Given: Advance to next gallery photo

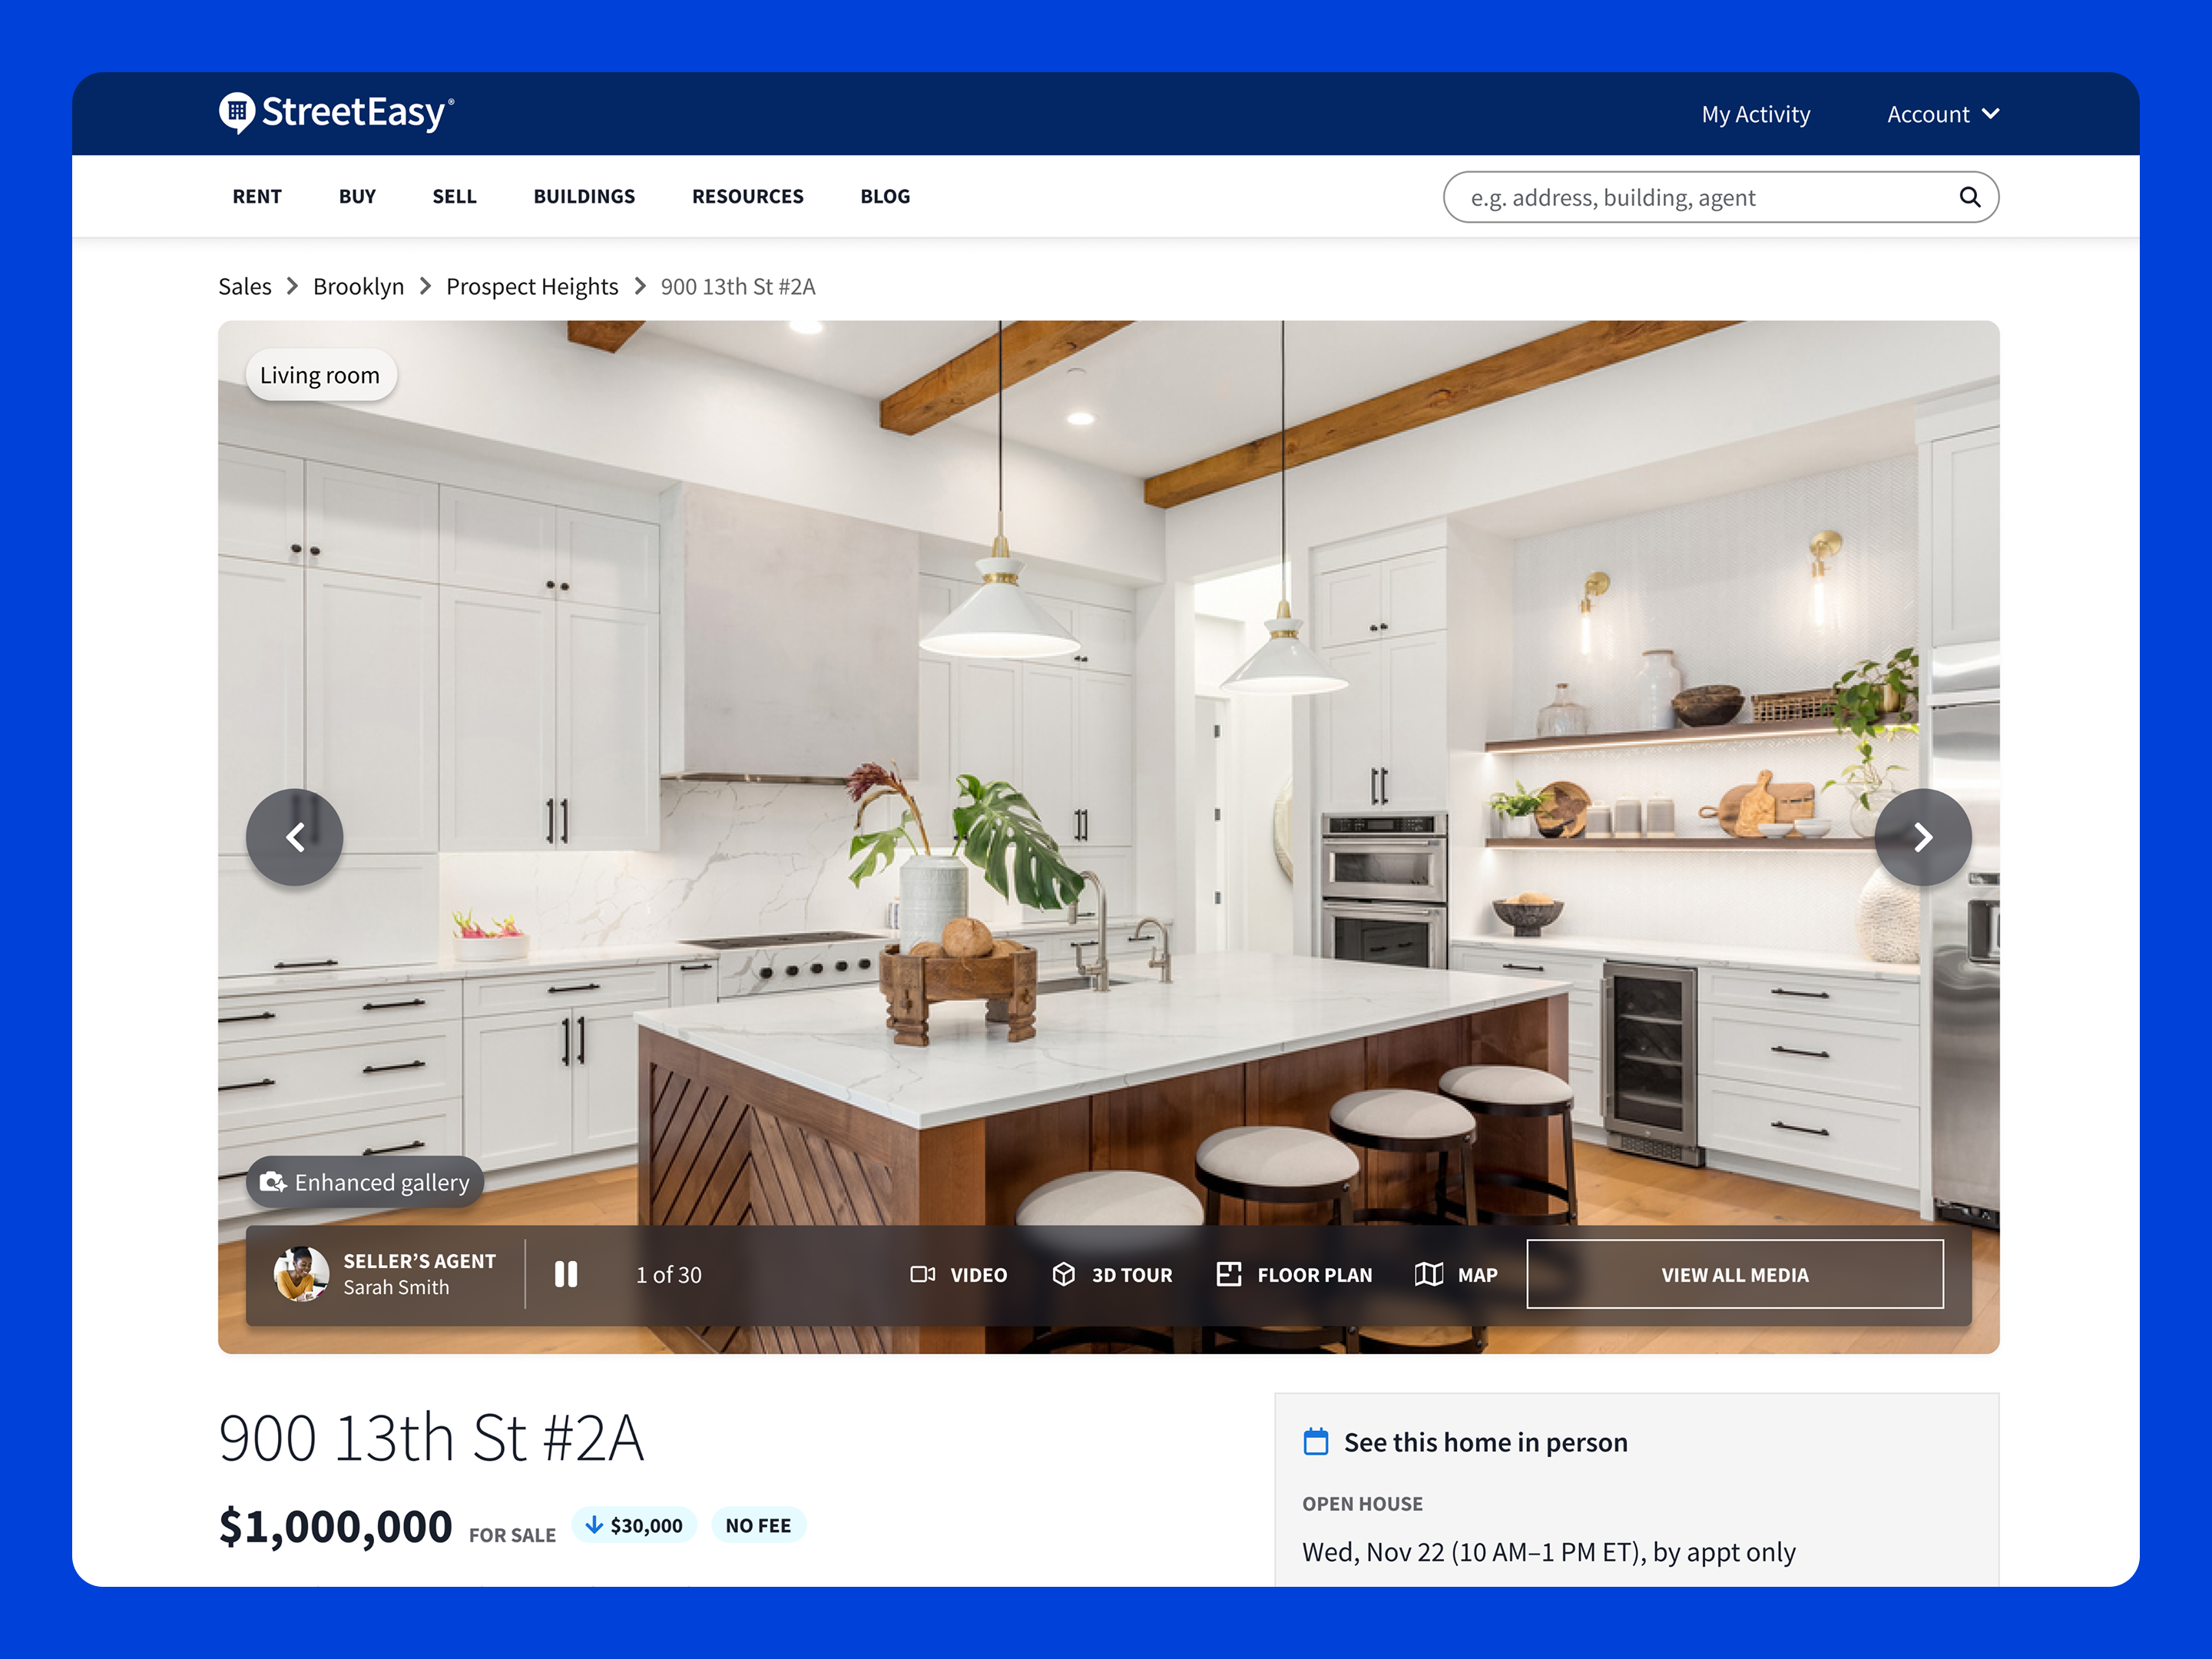Looking at the screenshot, I should point(1921,837).
